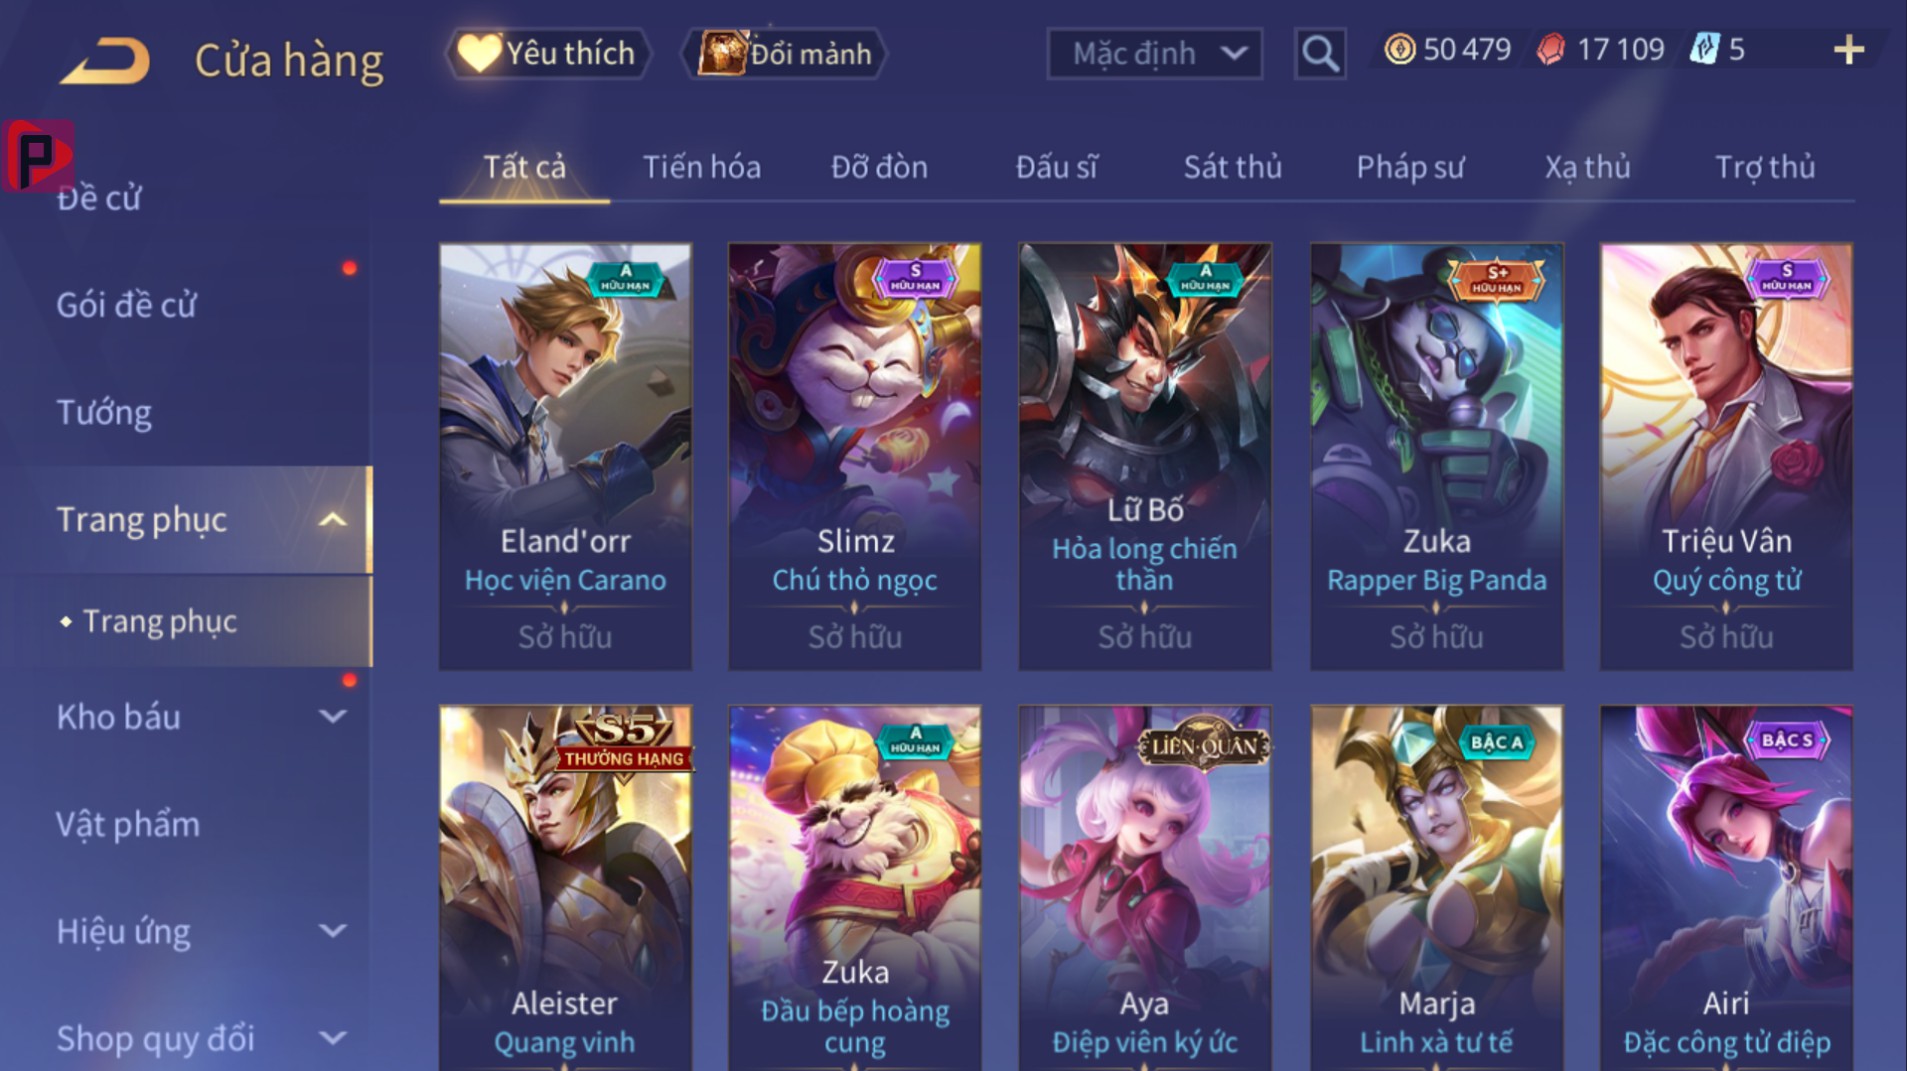Select the Gói đề cử menu item

point(126,305)
